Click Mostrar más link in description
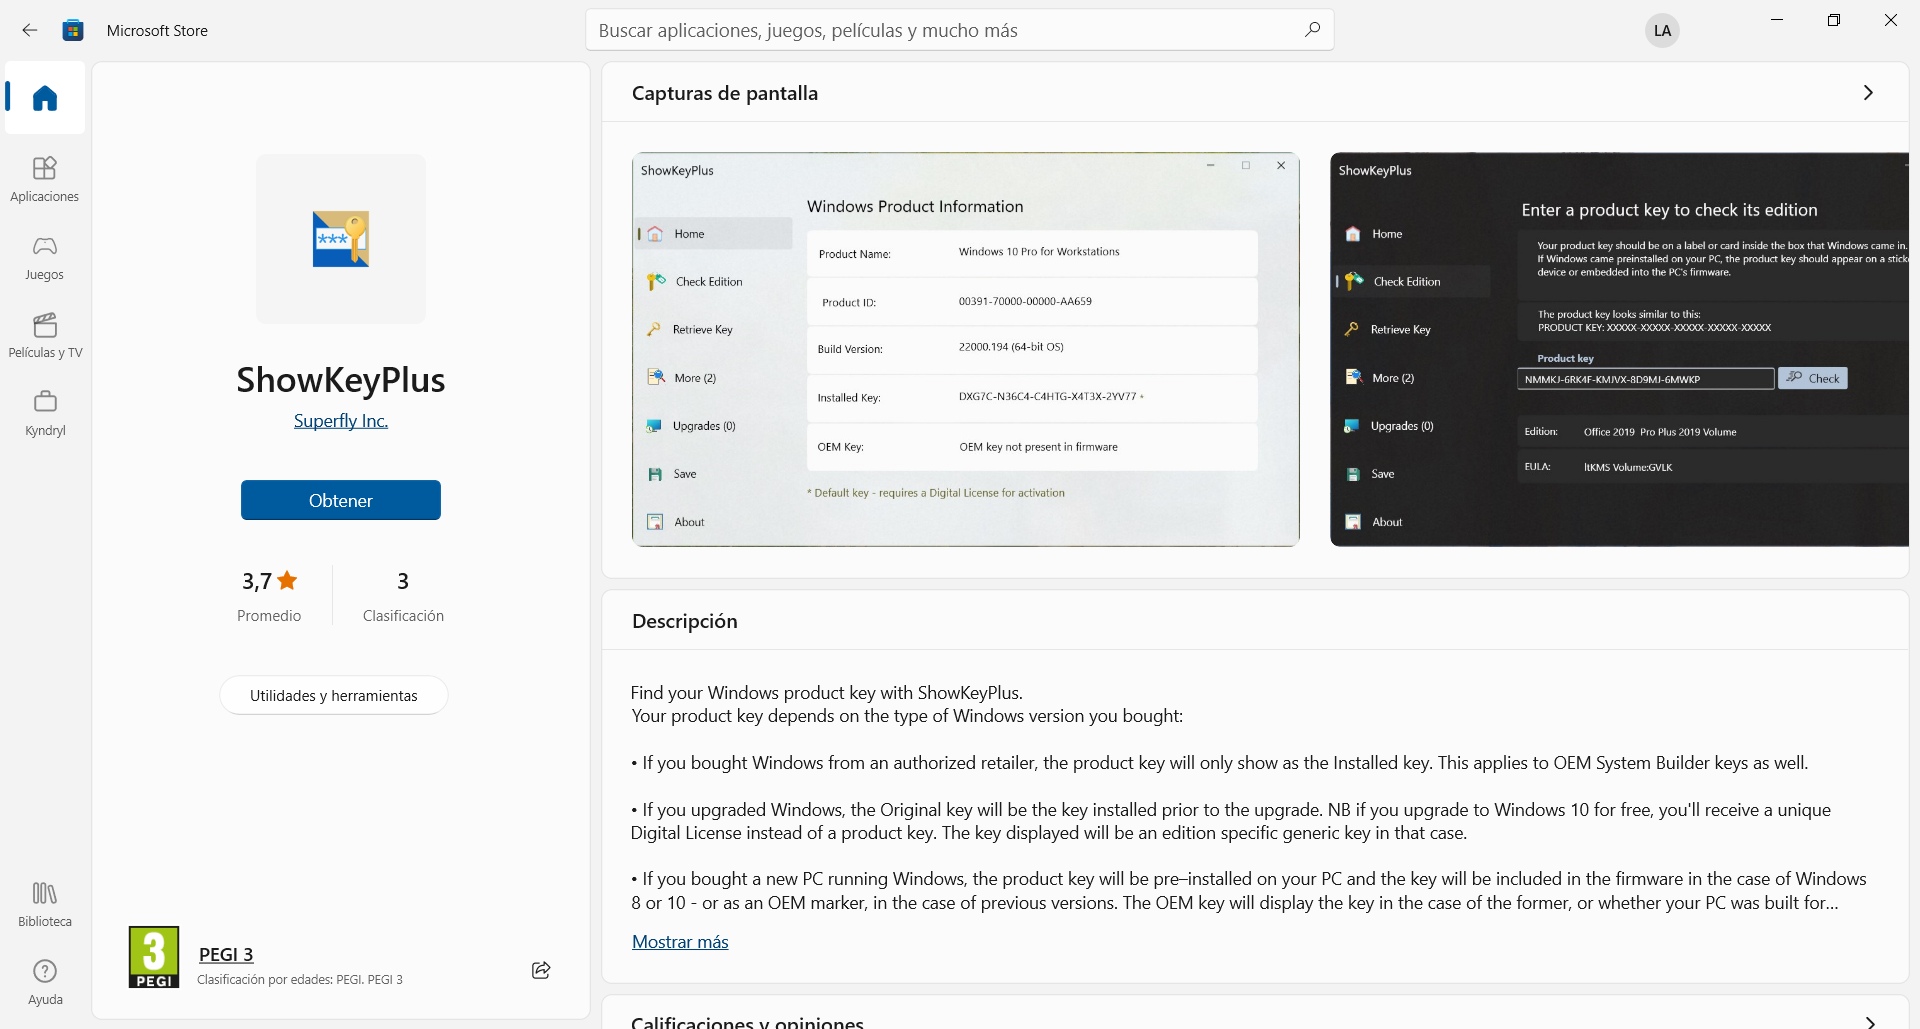1920x1029 pixels. click(680, 942)
